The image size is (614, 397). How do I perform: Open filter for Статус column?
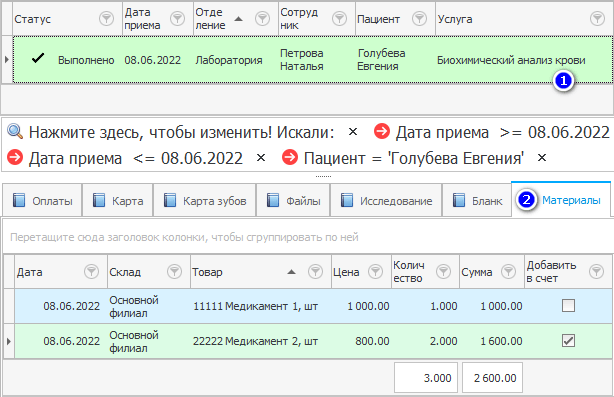(x=106, y=18)
